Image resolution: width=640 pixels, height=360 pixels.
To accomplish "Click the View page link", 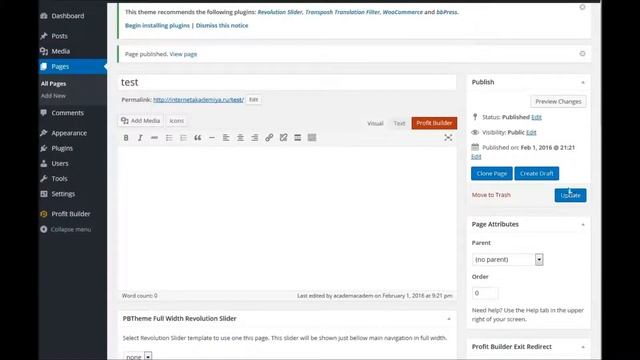I will 183,54.
